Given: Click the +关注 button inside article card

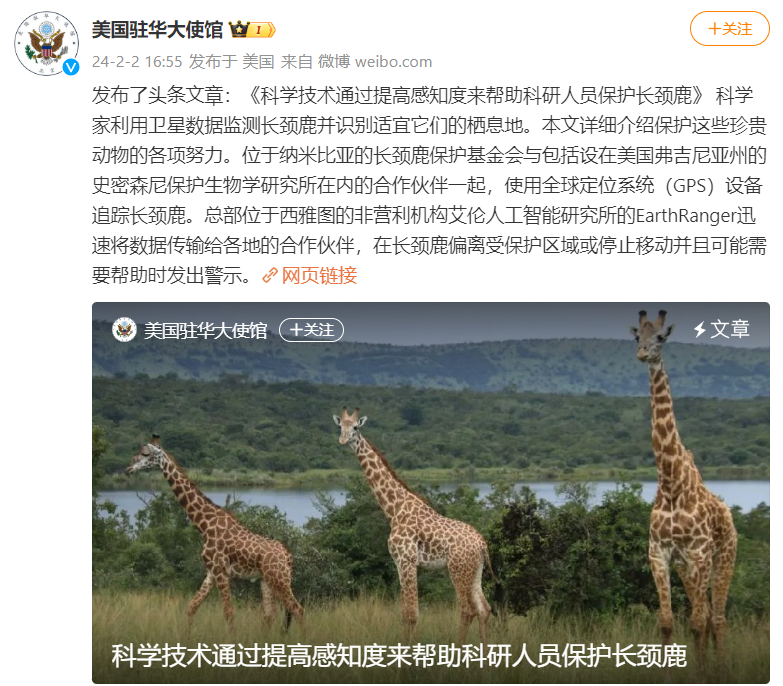Looking at the screenshot, I should [311, 330].
